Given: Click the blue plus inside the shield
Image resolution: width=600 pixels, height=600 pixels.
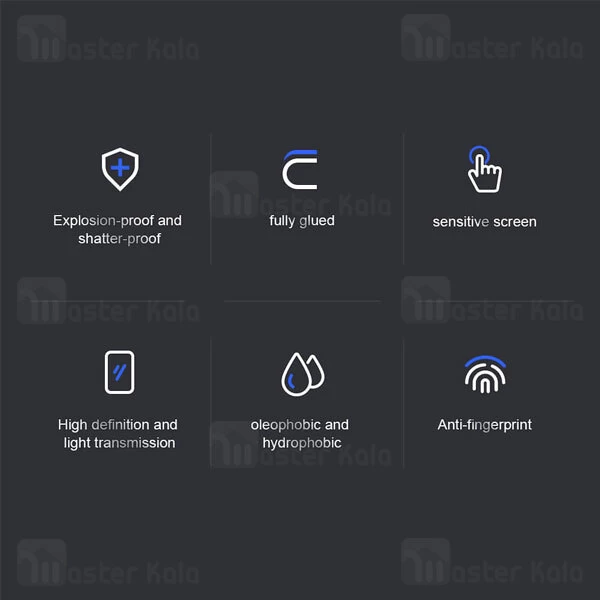Looking at the screenshot, I should [x=120, y=168].
